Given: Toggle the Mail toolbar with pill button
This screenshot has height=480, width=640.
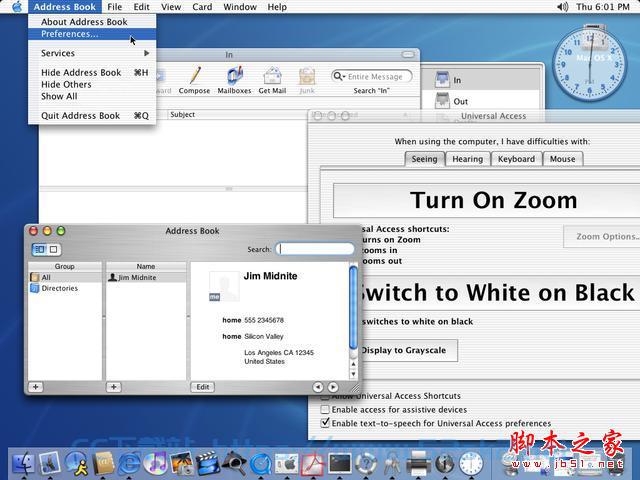Looking at the screenshot, I should pos(407,54).
